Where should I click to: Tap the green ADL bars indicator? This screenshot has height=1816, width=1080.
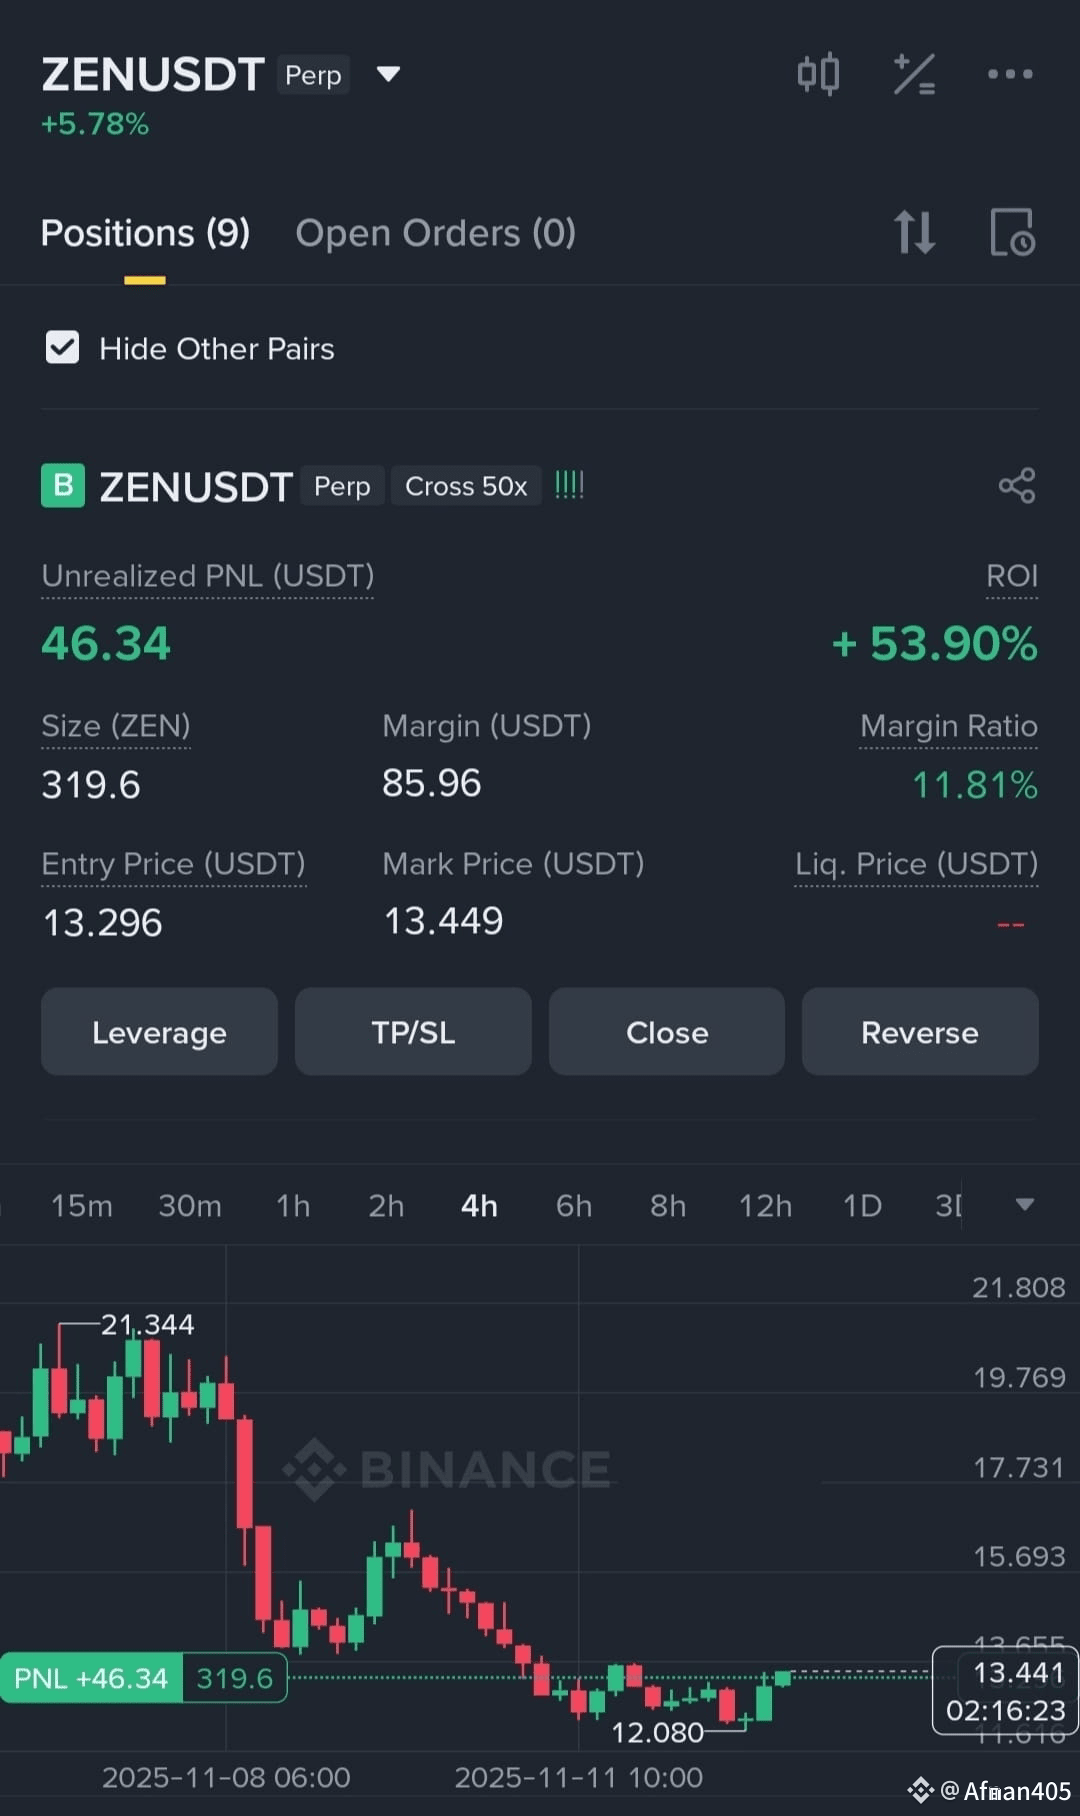[x=569, y=486]
